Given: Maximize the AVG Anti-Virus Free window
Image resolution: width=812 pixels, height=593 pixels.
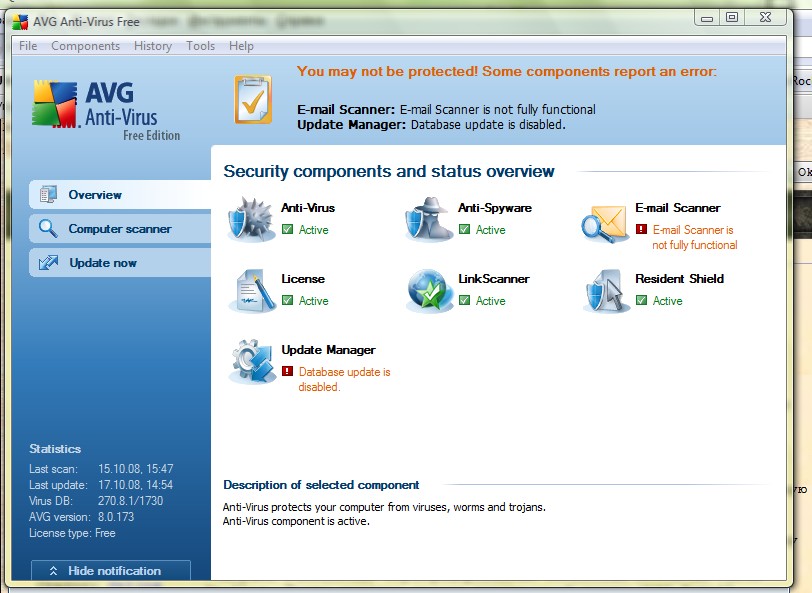Looking at the screenshot, I should (732, 18).
